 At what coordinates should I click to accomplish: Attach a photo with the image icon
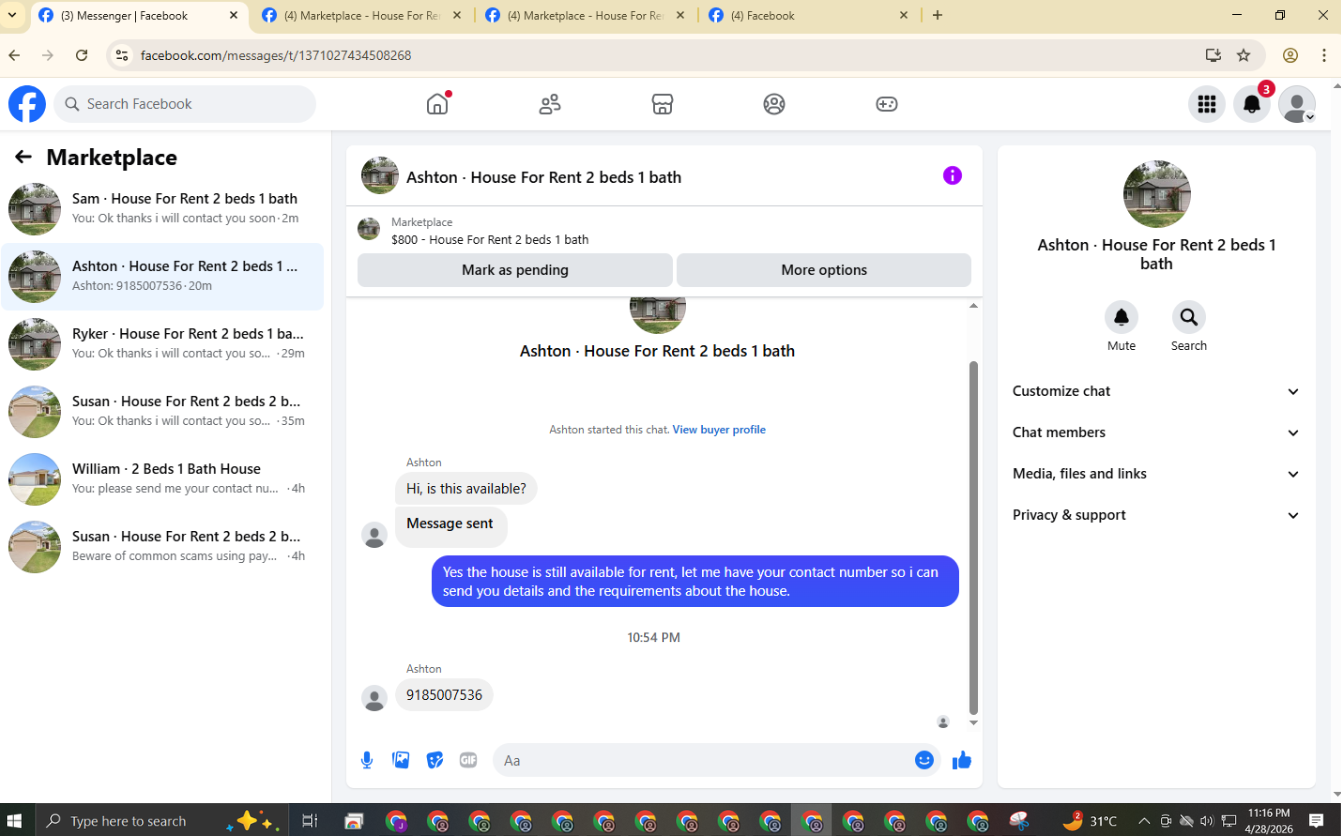pos(401,760)
